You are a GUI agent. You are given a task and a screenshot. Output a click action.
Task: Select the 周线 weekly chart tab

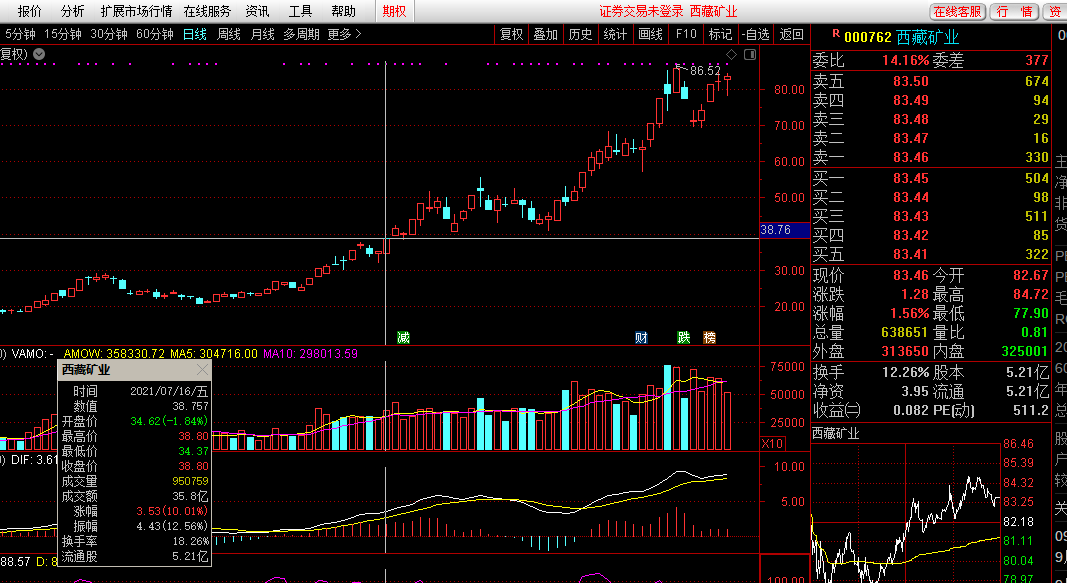coord(229,34)
